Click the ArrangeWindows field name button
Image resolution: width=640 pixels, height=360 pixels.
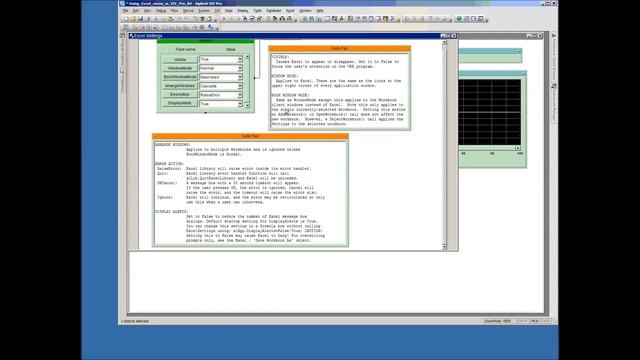coord(180,86)
